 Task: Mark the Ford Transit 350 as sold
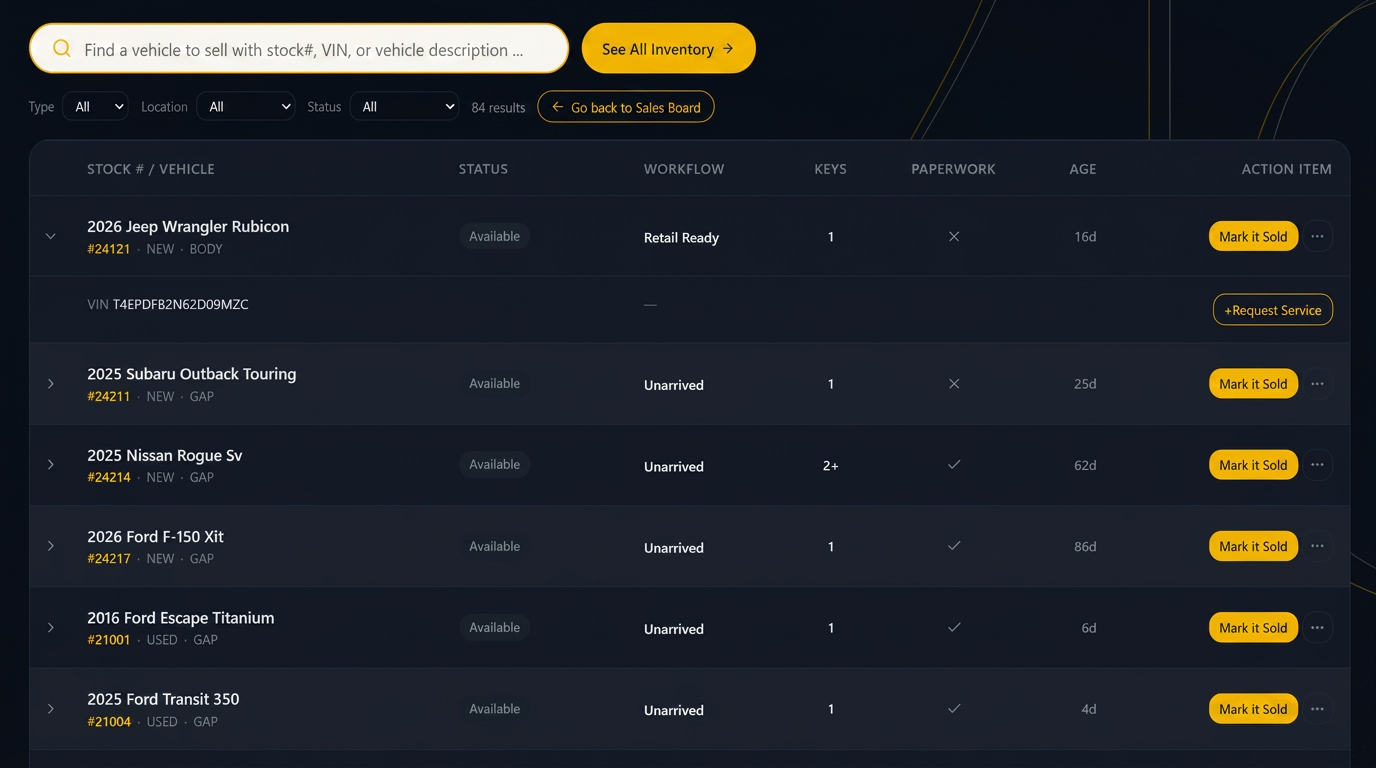[1253, 709]
